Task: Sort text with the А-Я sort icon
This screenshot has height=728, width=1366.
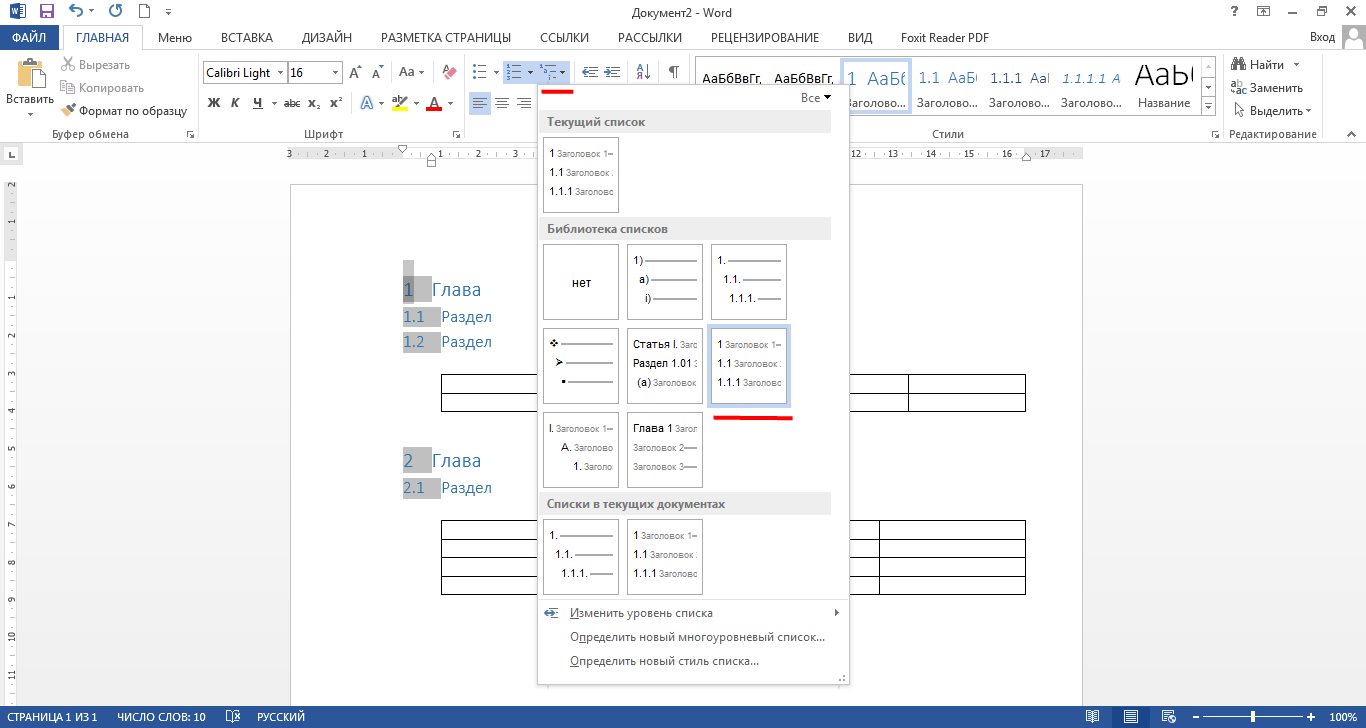Action: 643,72
